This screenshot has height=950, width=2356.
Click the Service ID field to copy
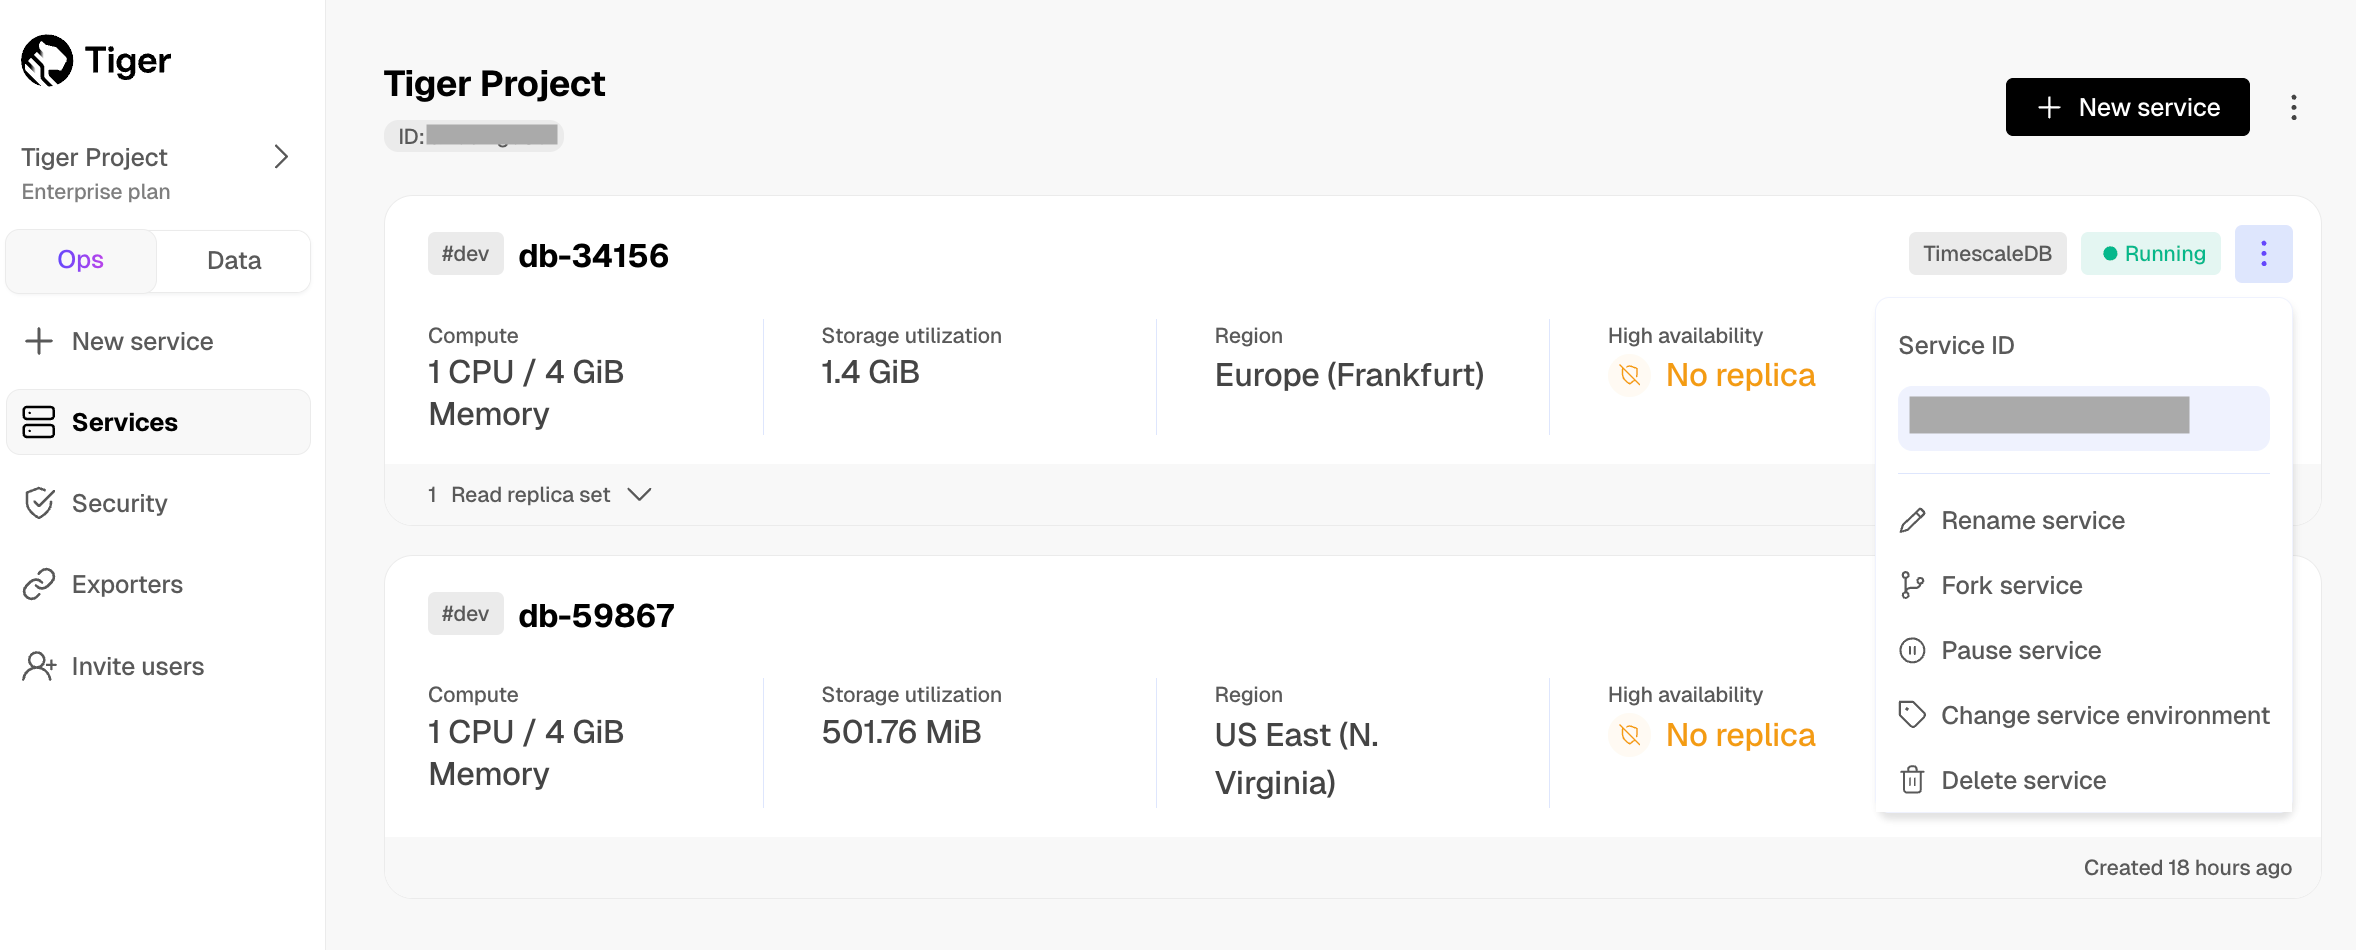point(2083,417)
